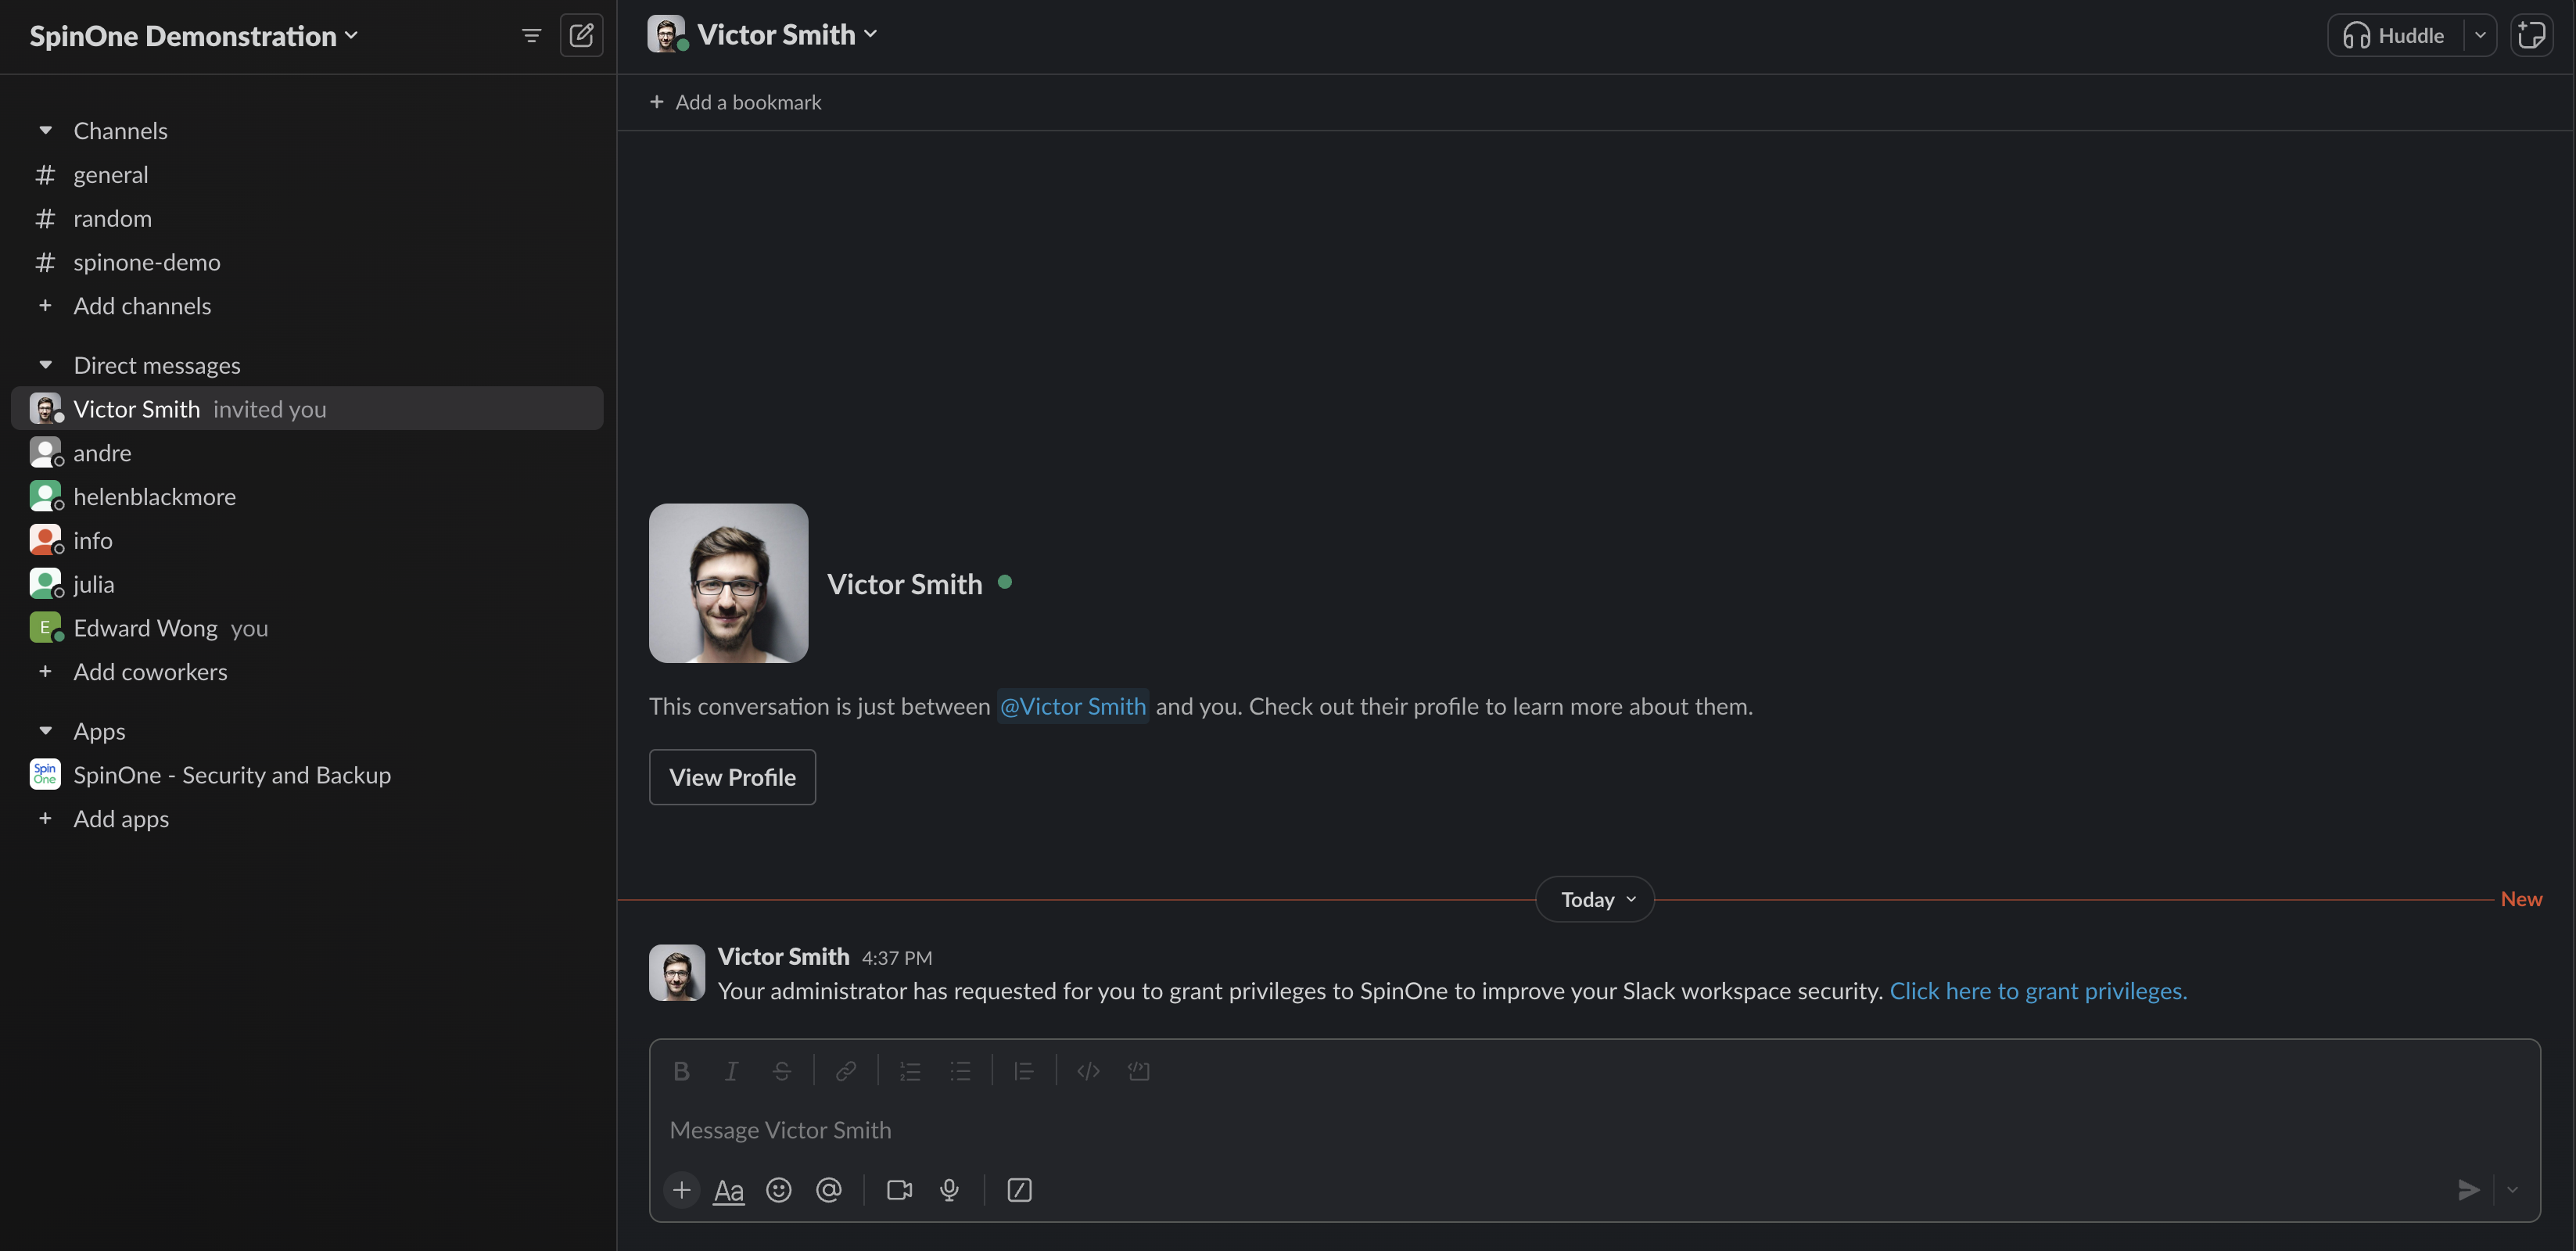Open the sidebar filter icon
This screenshot has height=1251, width=2576.
pos(531,36)
